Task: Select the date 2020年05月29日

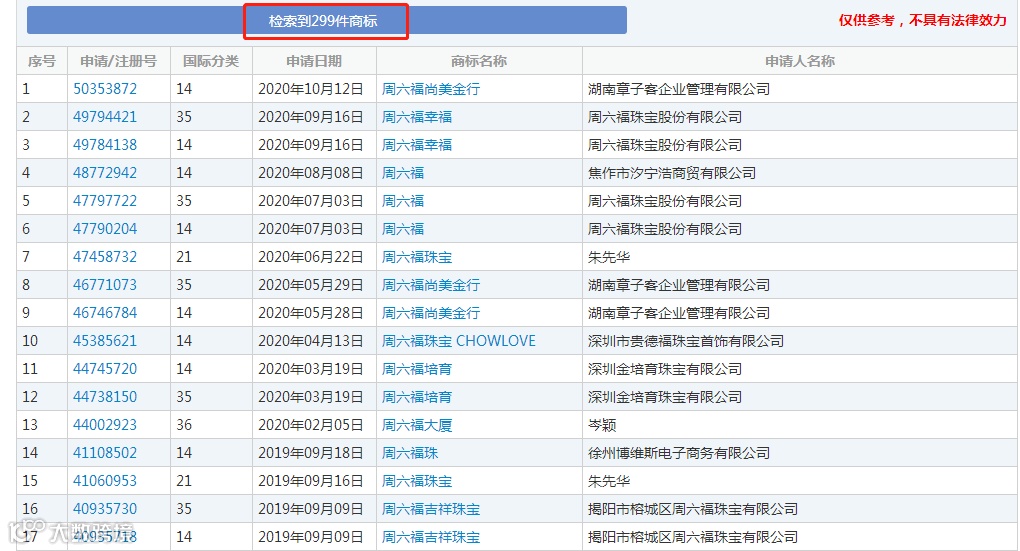Action: [x=310, y=284]
